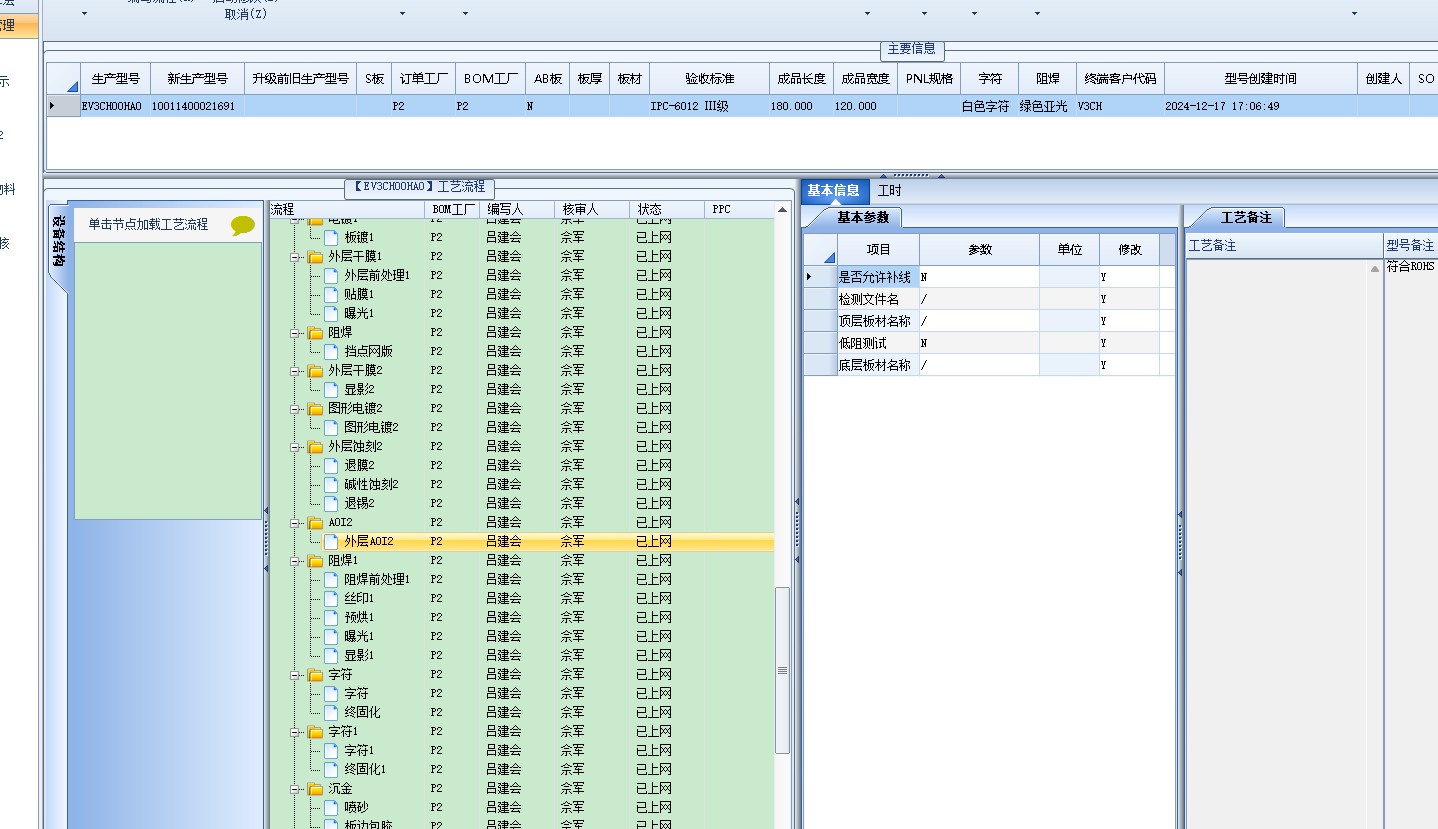Click the document icon of 碱性蚀刻2
This screenshot has width=1438, height=829.
331,485
